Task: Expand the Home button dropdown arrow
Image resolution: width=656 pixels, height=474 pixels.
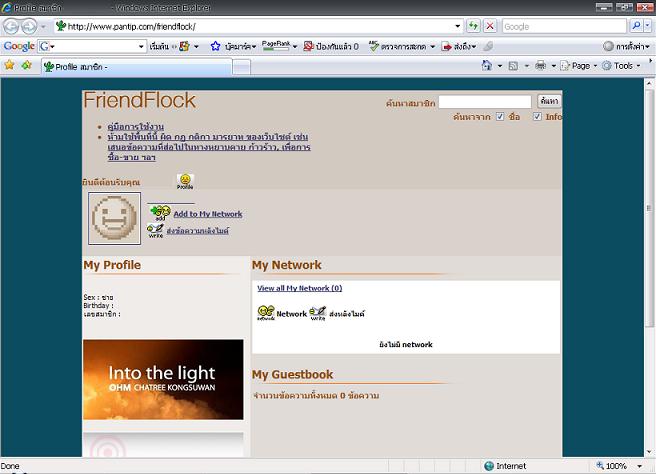Action: coord(500,66)
